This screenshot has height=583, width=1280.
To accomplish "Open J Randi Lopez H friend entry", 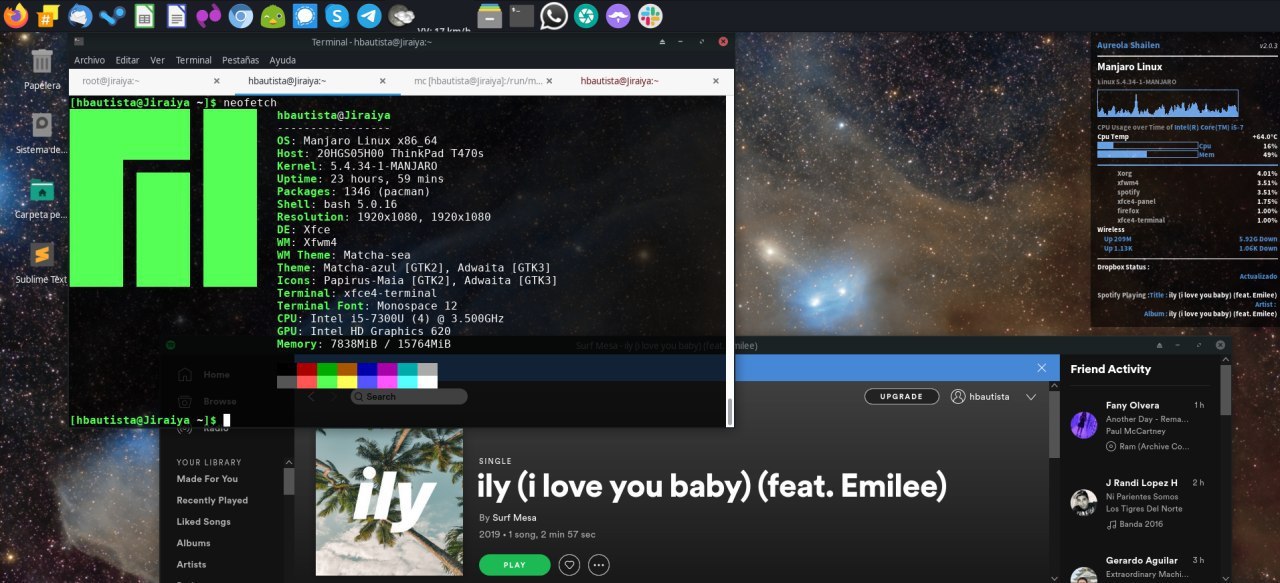I will point(1141,483).
